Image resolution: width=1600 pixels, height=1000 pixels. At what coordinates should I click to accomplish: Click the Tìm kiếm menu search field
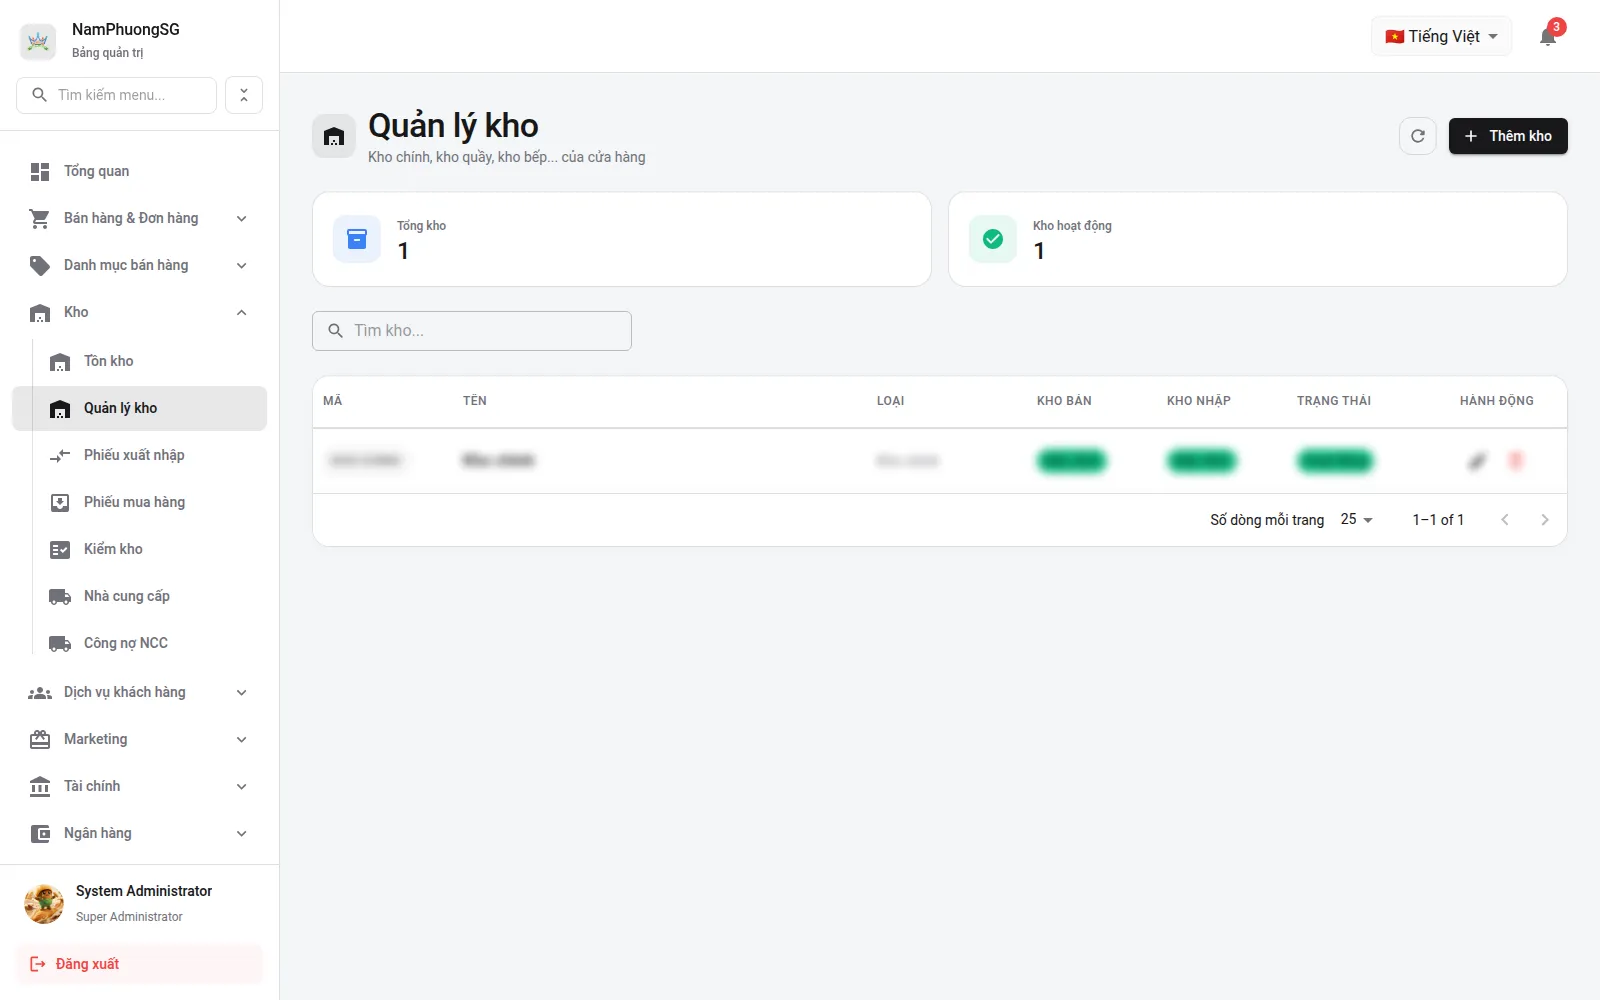click(x=116, y=95)
